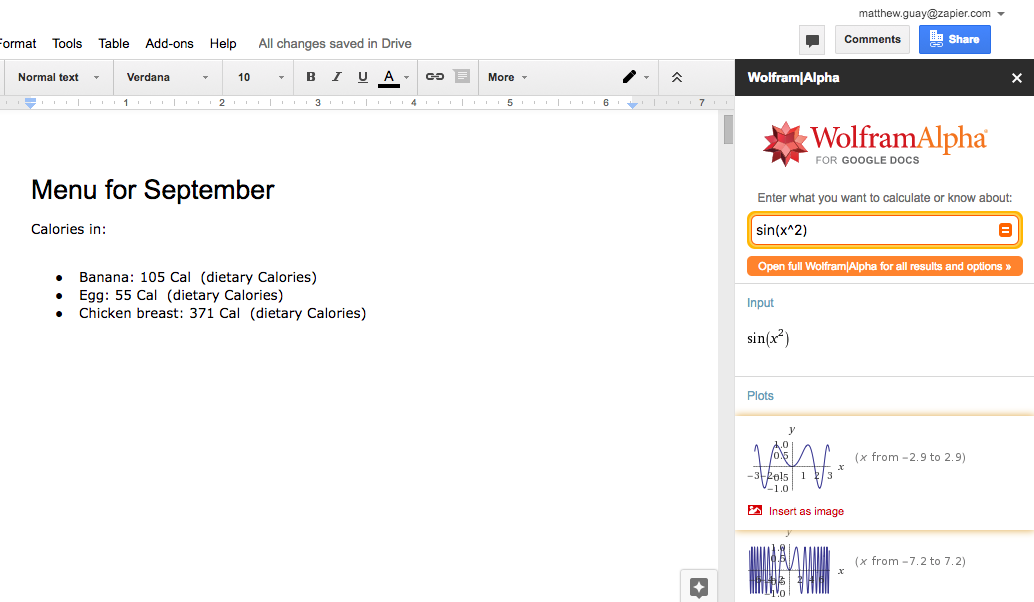Screen dimensions: 1034x602
Task: Open the Tools menu
Action: [67, 43]
